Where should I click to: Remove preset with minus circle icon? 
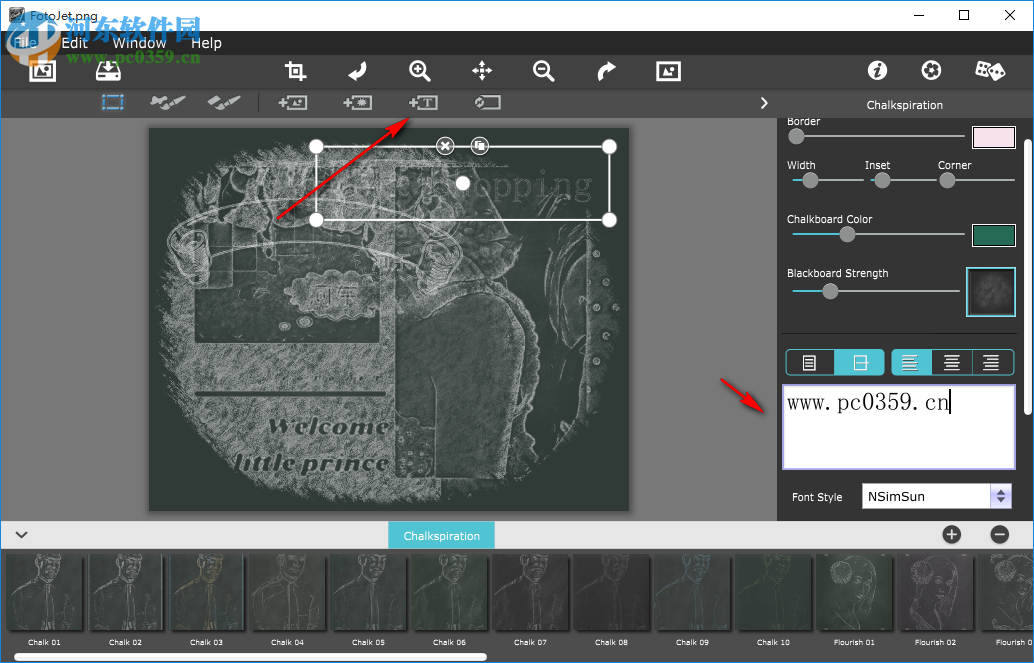click(1000, 534)
